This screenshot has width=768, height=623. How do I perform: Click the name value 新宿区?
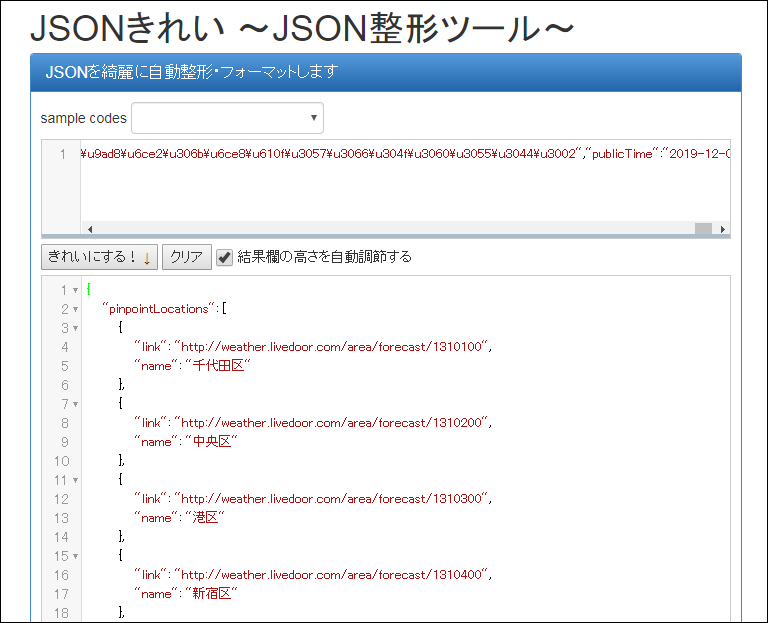(x=211, y=594)
